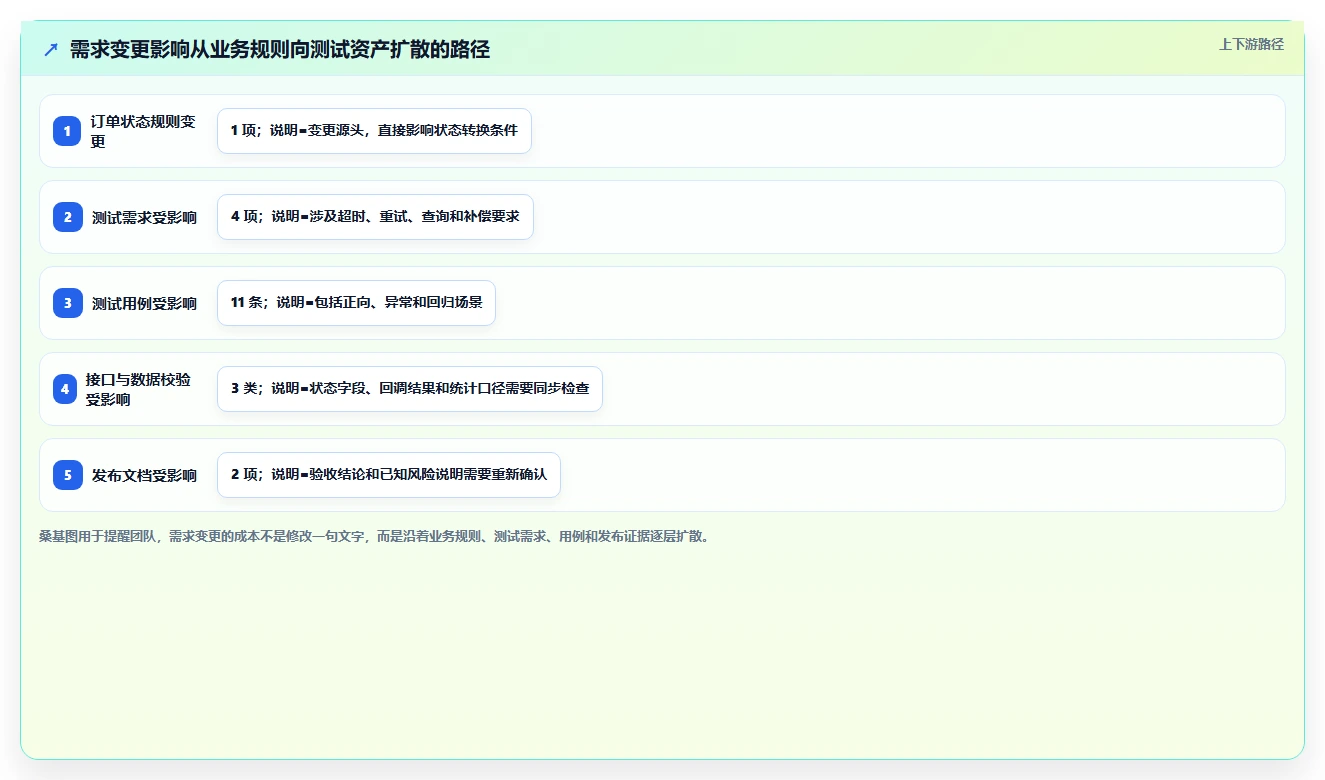Select step badge 4 for 接口与数据校验受影响

(x=65, y=389)
